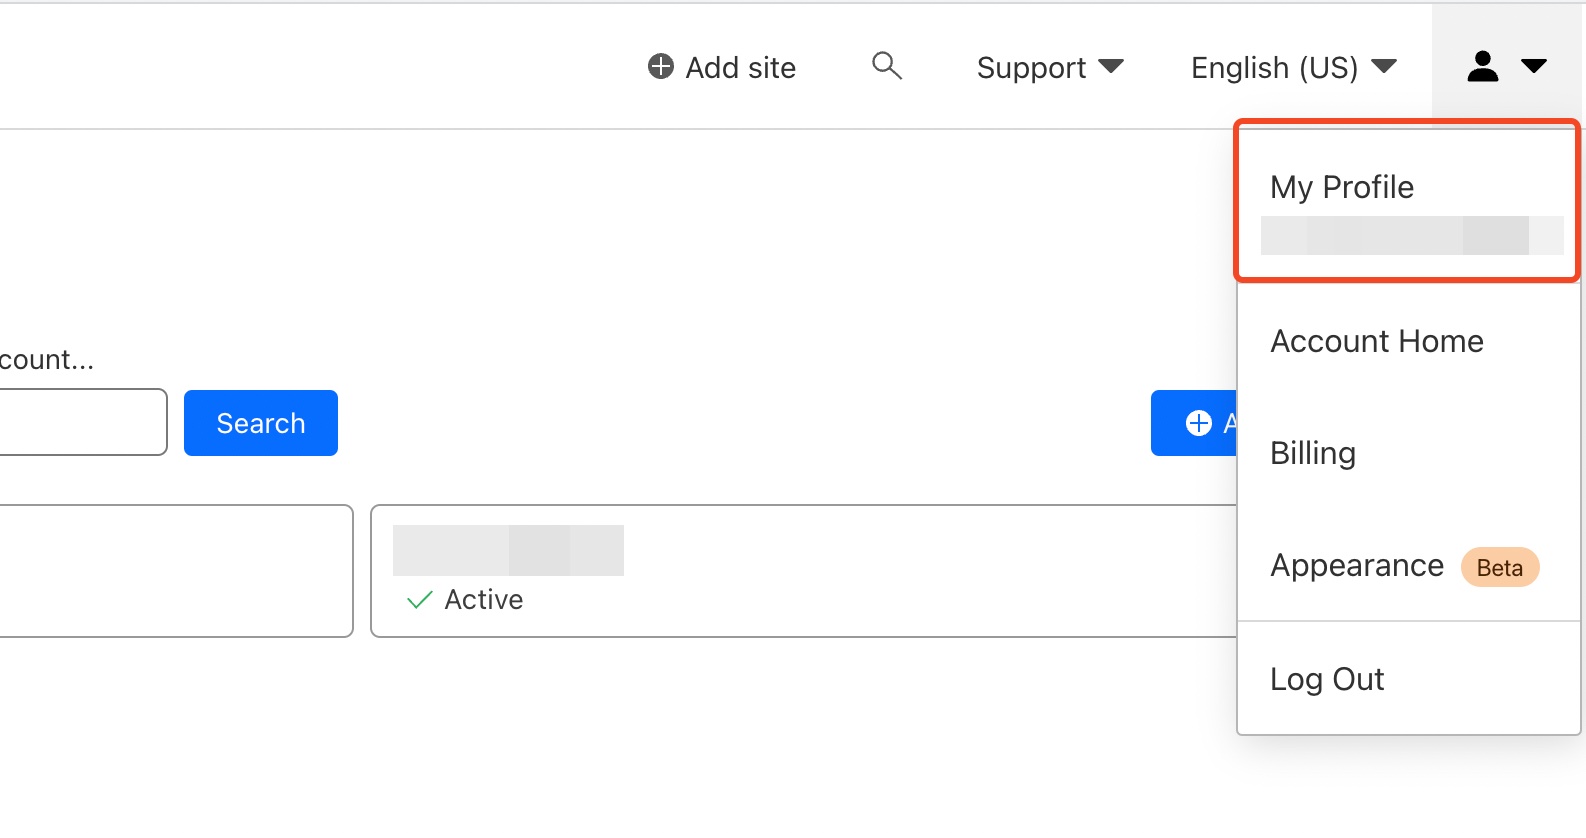Expand the Support dropdown arrow
This screenshot has width=1586, height=838.
[1111, 67]
